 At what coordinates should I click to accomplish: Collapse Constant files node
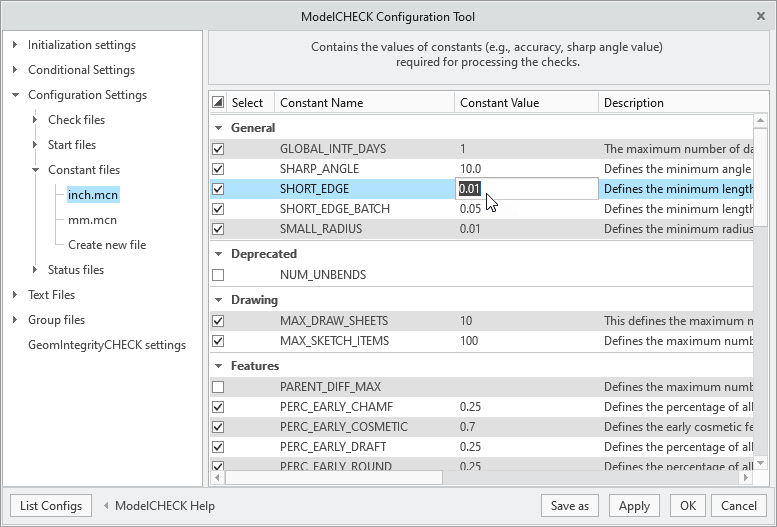coord(35,170)
